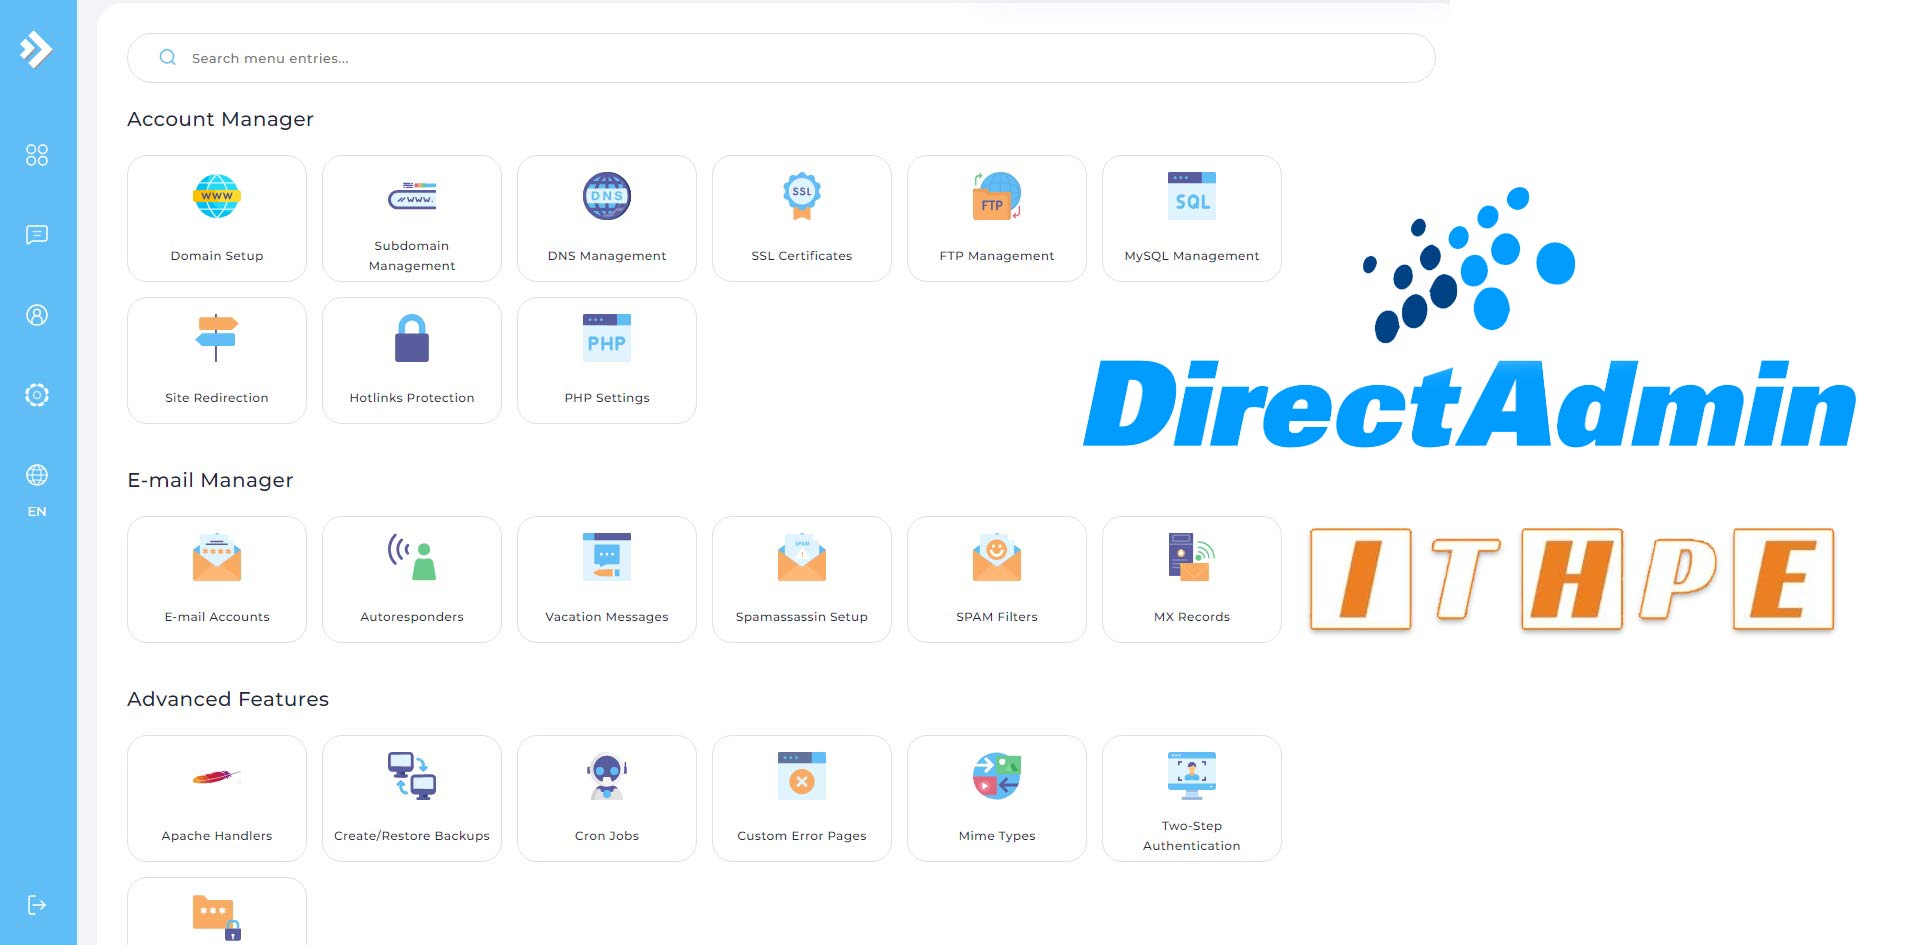Open Site Redirection signpost icon
Viewport: 1907px width, 945px height.
coord(217,338)
